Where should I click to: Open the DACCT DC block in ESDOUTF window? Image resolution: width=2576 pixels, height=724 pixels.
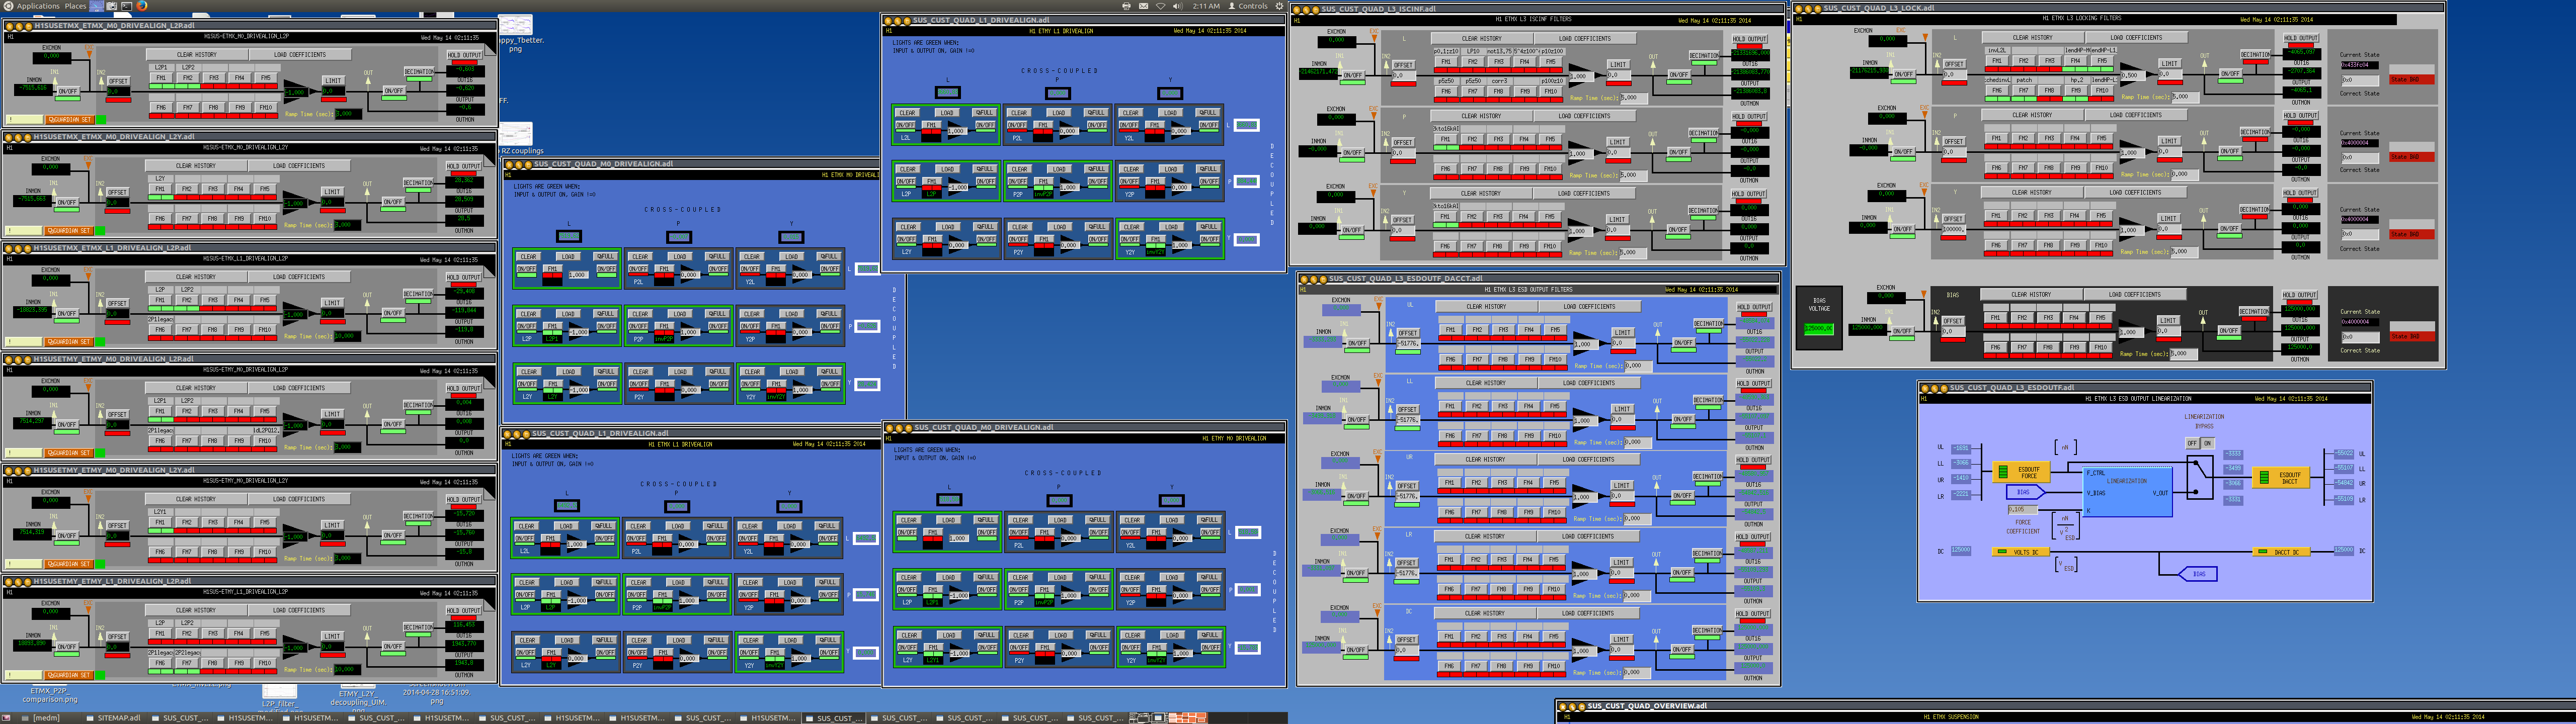[2281, 551]
